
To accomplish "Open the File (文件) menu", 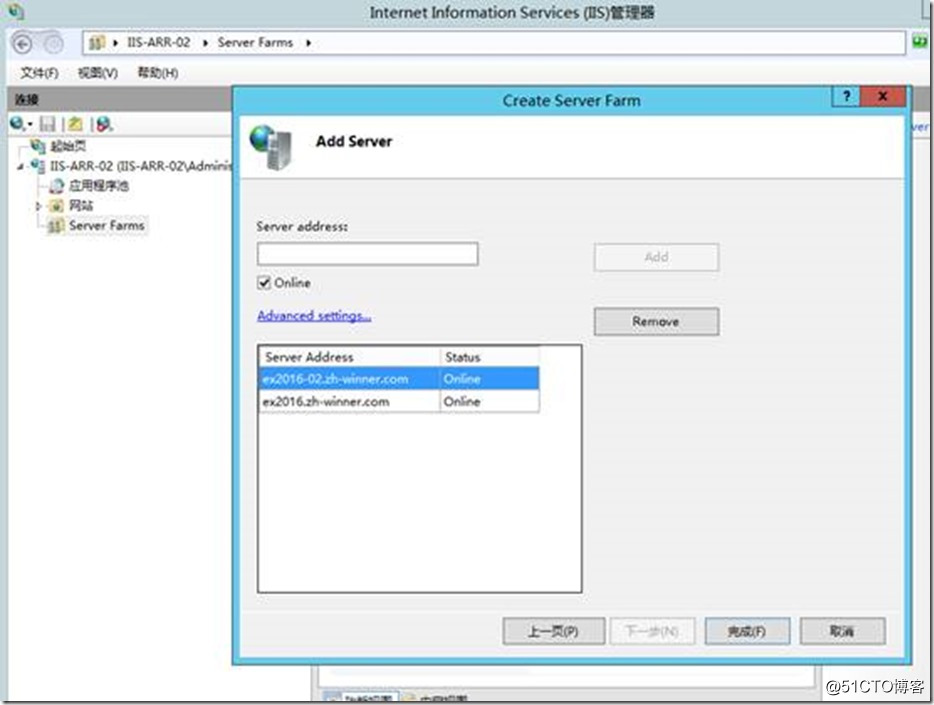I will click(39, 73).
